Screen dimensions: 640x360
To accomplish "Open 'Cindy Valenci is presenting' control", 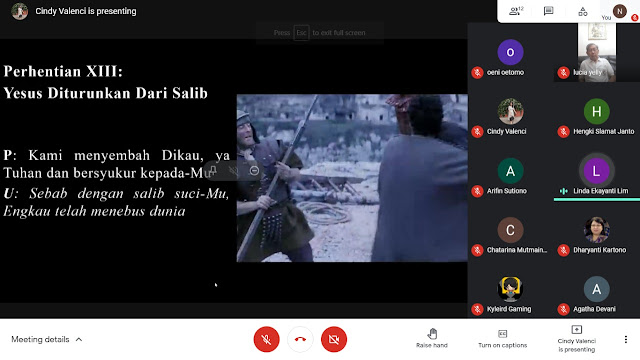I will click(576, 339).
